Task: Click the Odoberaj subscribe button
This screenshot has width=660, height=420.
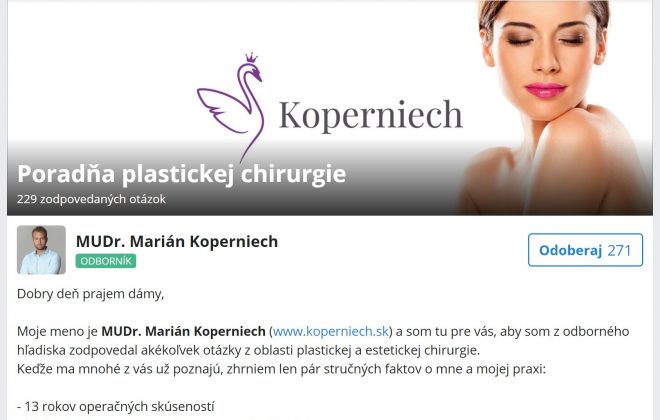Action: click(585, 250)
